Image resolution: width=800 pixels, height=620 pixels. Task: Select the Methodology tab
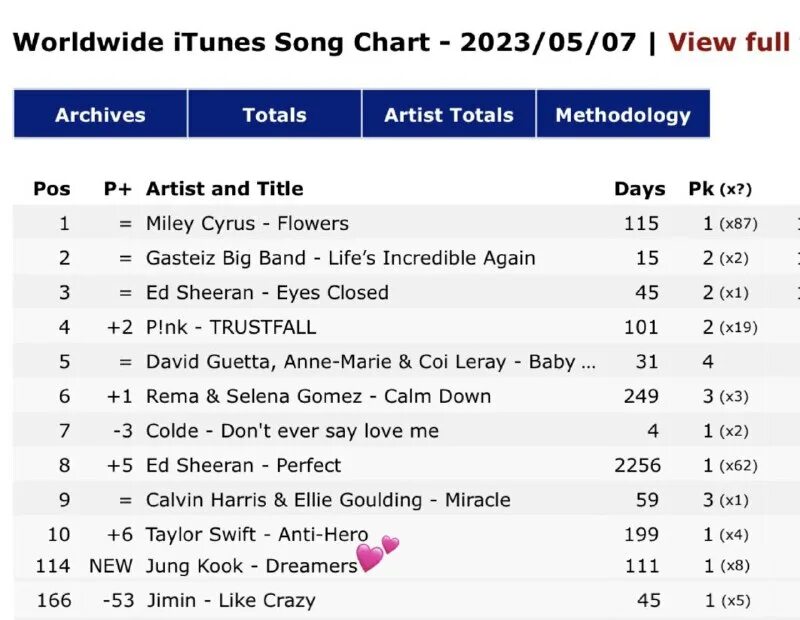[623, 115]
